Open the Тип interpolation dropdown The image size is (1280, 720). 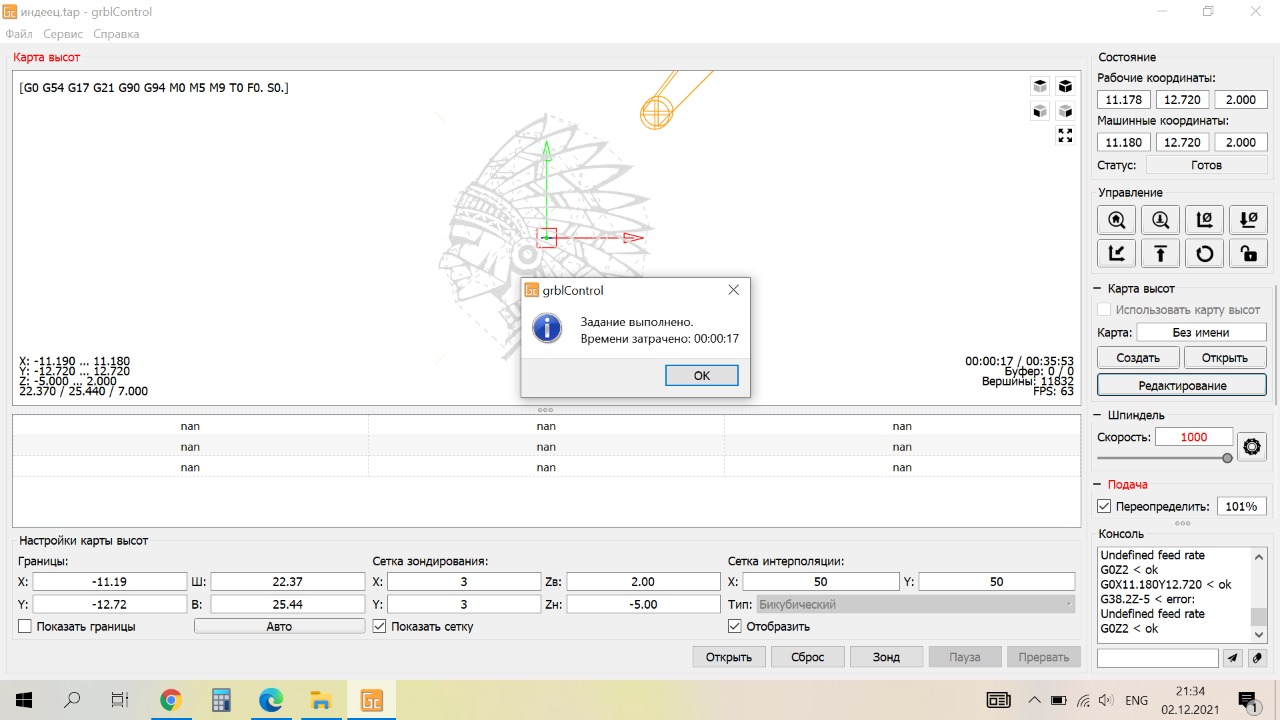point(916,604)
